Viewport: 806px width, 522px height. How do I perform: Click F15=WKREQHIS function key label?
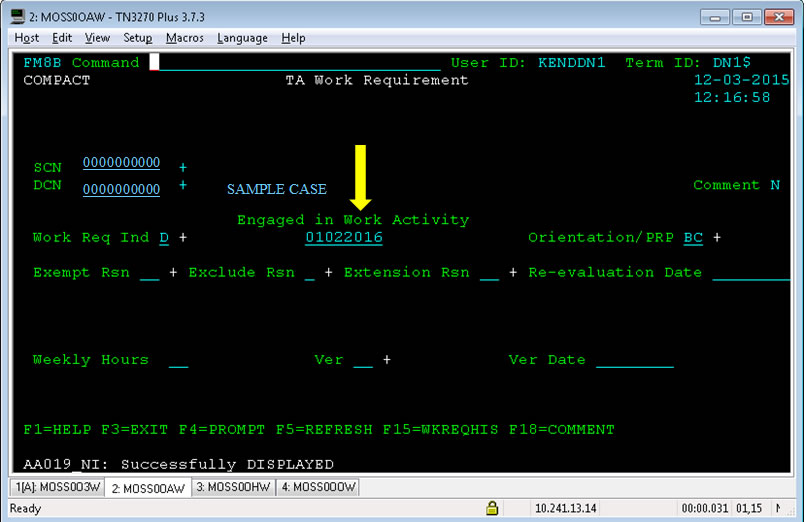(x=441, y=430)
